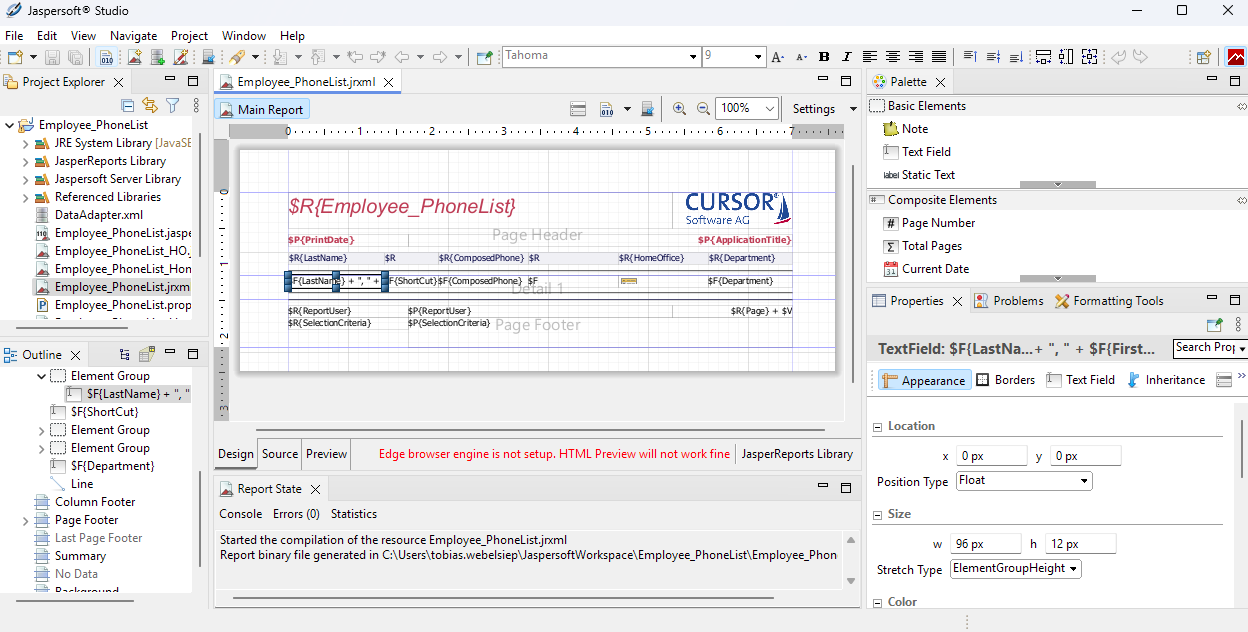Click the Zoom In magnifier icon
This screenshot has width=1248, height=632.
[x=680, y=108]
